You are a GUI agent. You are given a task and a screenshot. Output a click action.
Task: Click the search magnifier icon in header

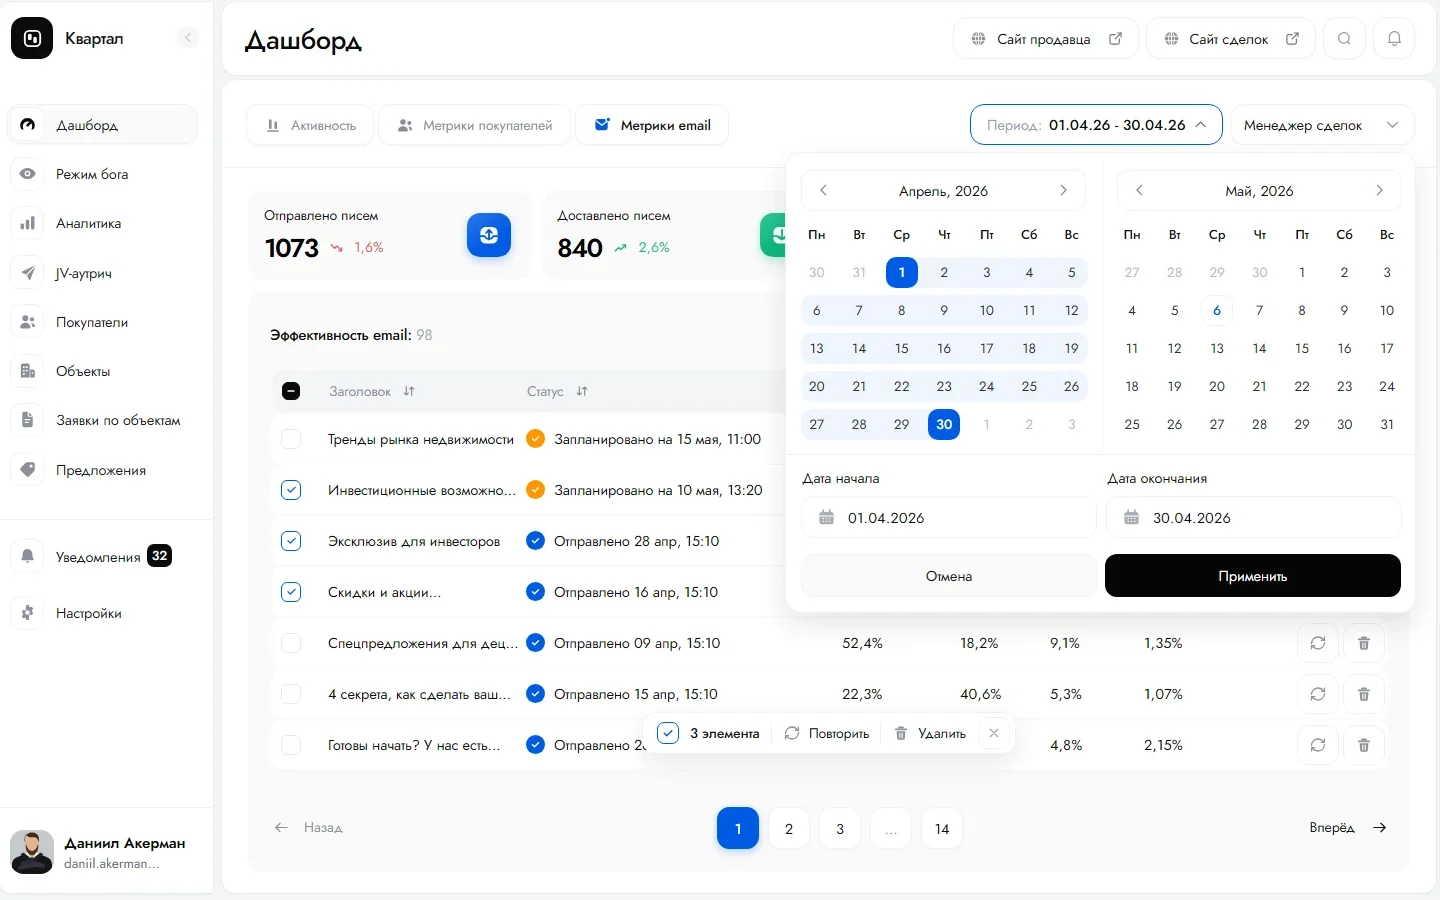(x=1344, y=39)
